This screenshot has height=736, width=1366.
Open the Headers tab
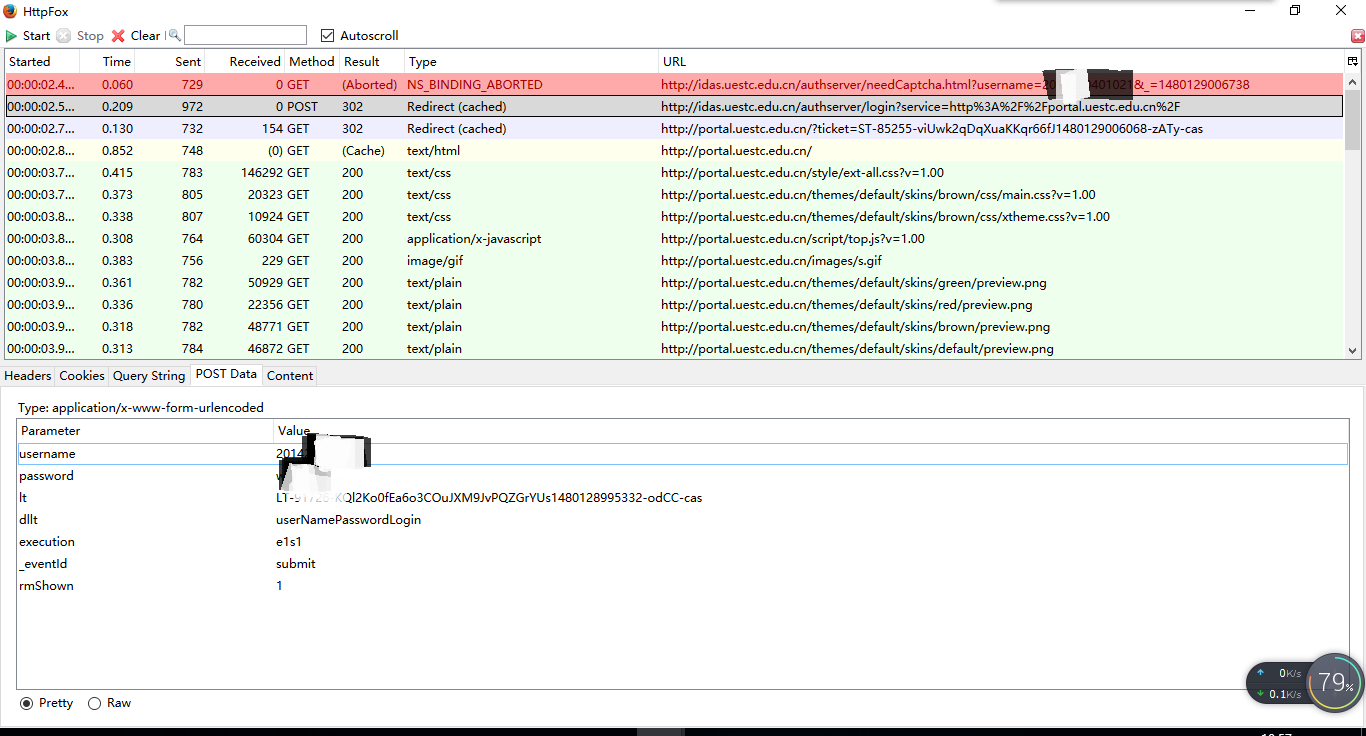pyautogui.click(x=28, y=375)
